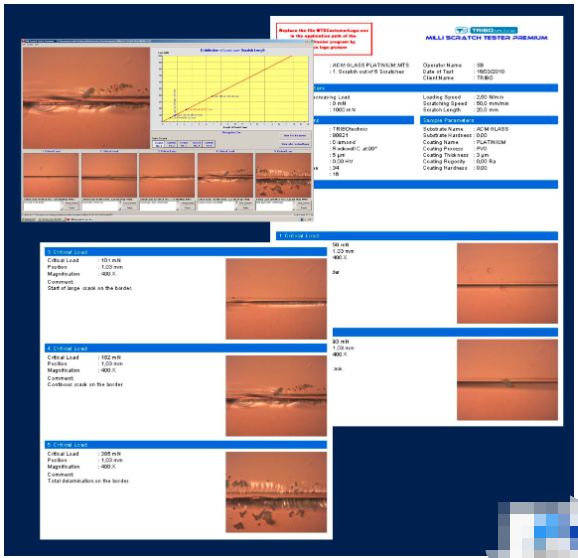Click the red logo placeholder box on the report
The image size is (578, 558).
pos(324,39)
